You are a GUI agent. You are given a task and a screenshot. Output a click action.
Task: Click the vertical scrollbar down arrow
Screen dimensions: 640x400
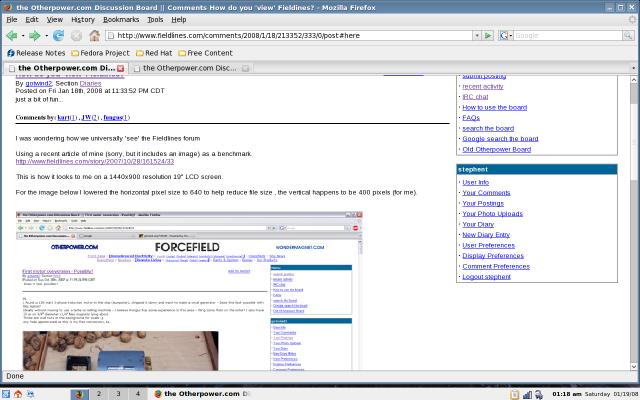point(634,367)
